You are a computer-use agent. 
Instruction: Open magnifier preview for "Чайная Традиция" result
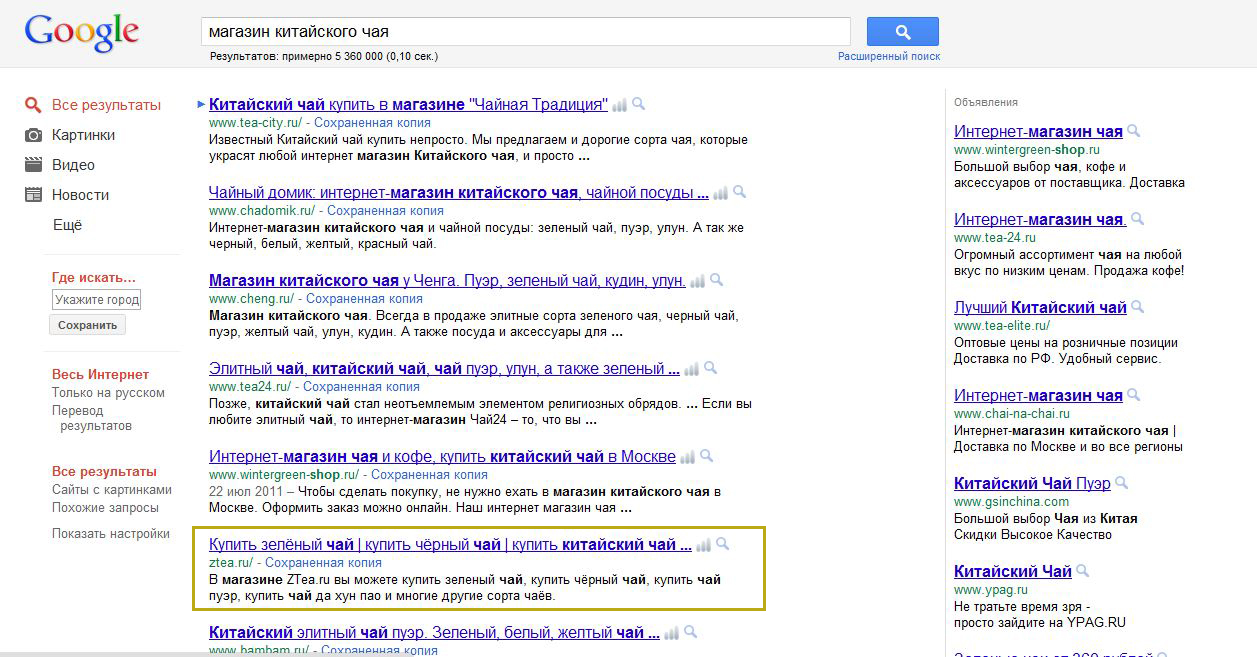(x=638, y=104)
